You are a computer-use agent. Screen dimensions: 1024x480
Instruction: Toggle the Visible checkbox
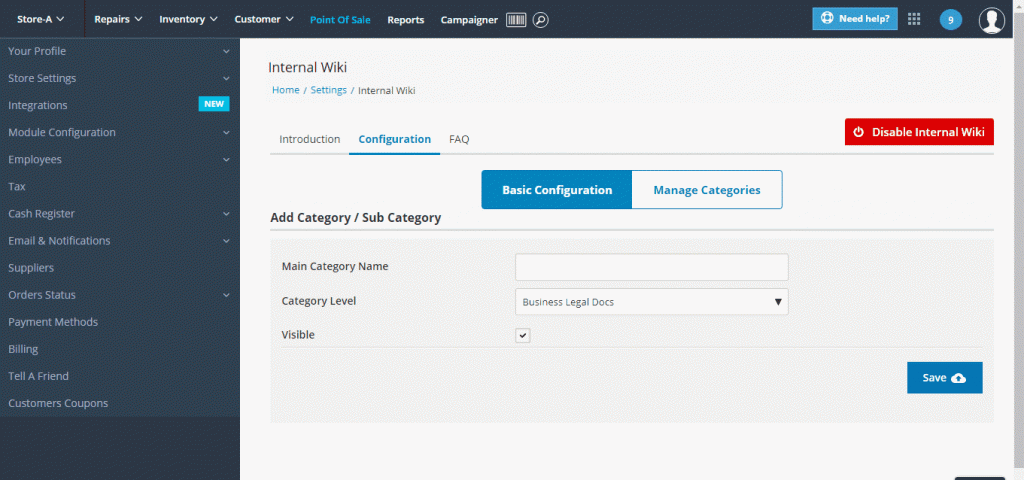522,335
